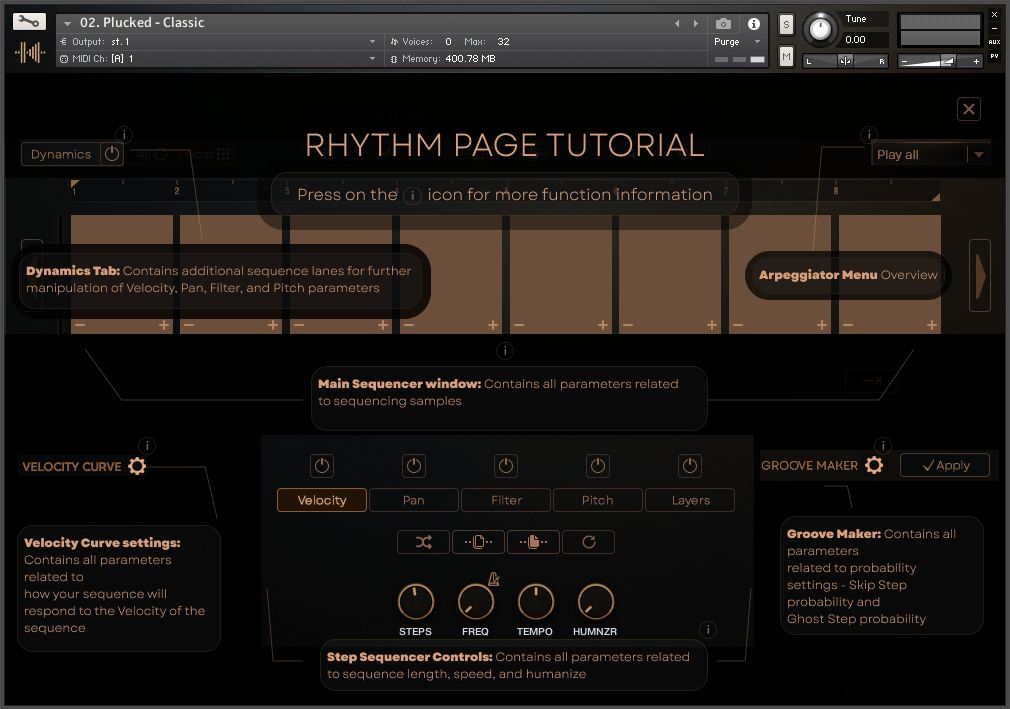This screenshot has width=1010, height=709.
Task: Click the randomize shuffle sequence icon
Action: coord(423,542)
